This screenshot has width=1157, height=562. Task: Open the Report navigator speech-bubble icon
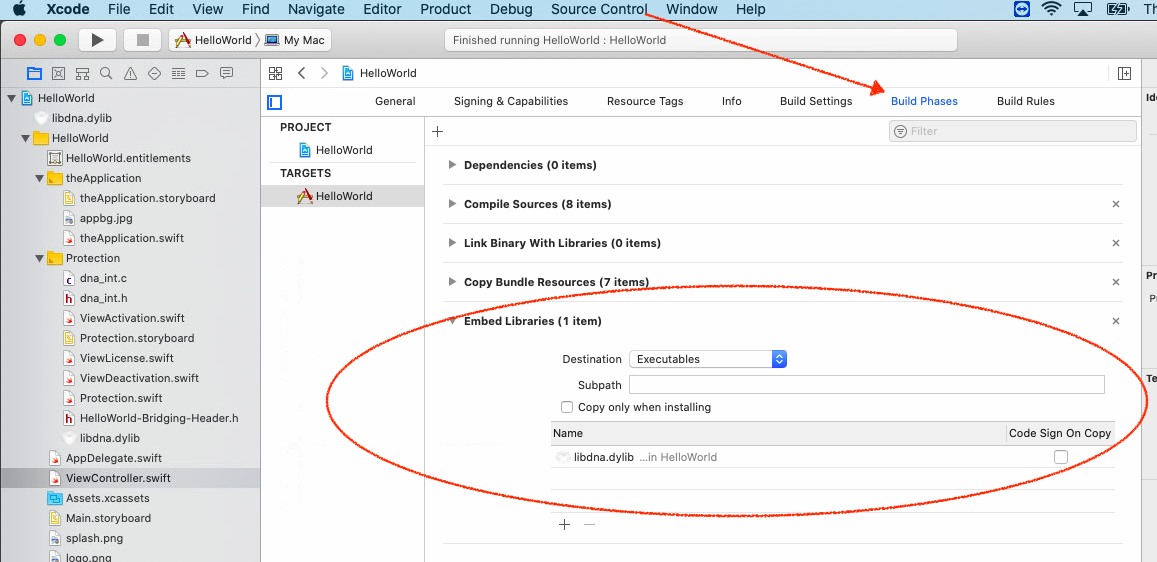[227, 73]
